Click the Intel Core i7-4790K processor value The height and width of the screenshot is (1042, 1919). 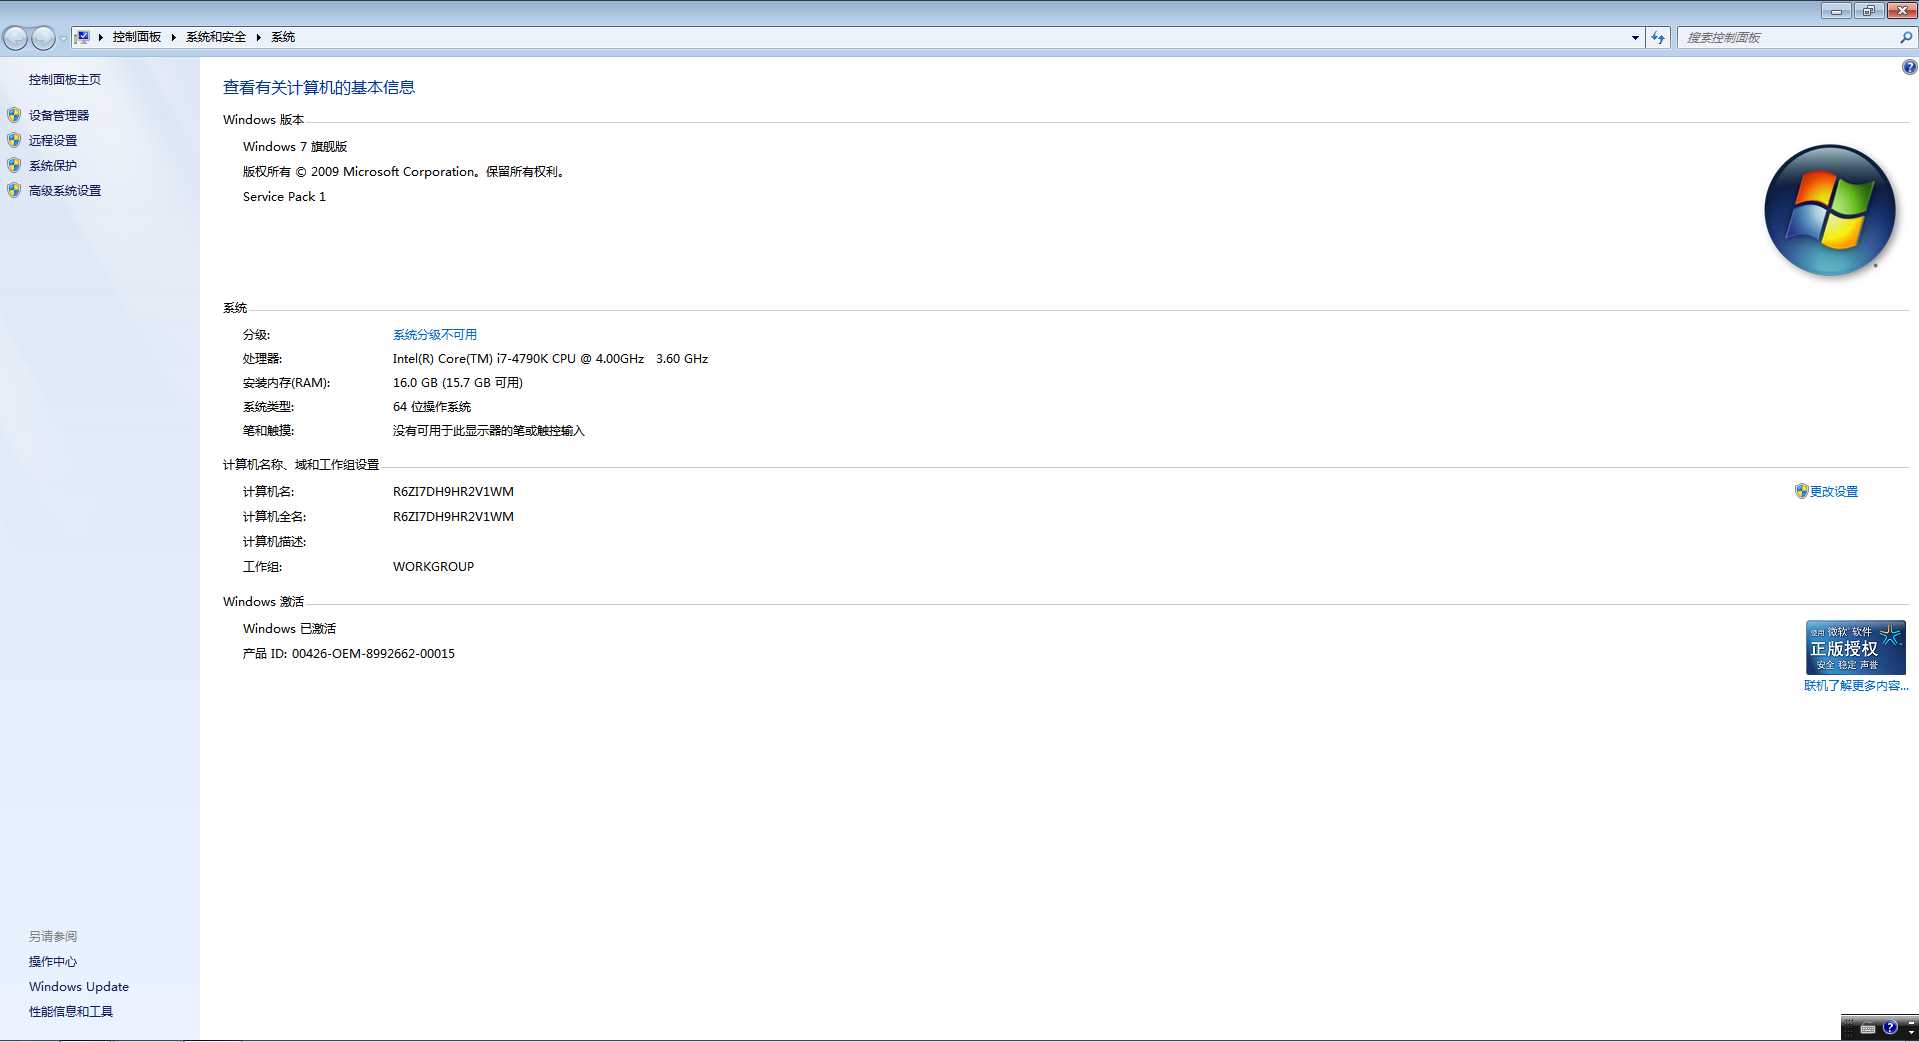[550, 359]
